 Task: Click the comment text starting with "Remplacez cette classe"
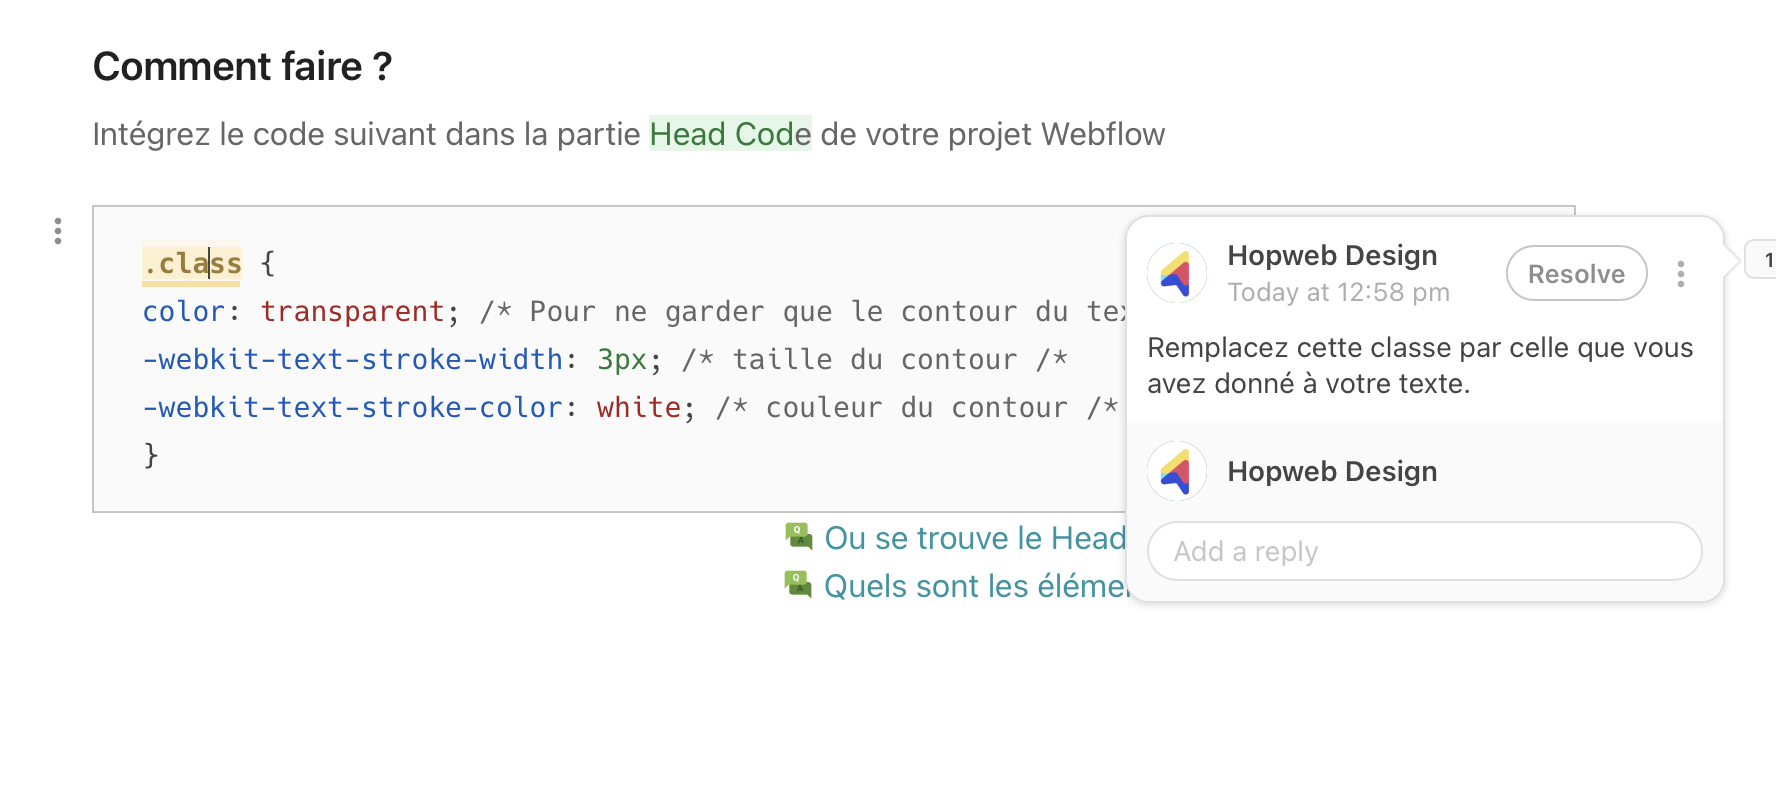tap(1420, 365)
